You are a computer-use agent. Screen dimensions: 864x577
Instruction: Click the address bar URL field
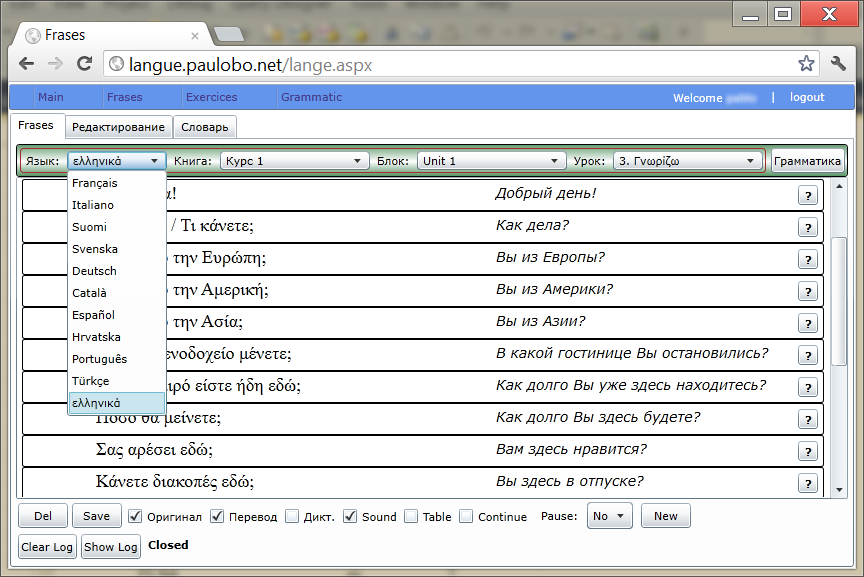point(461,64)
